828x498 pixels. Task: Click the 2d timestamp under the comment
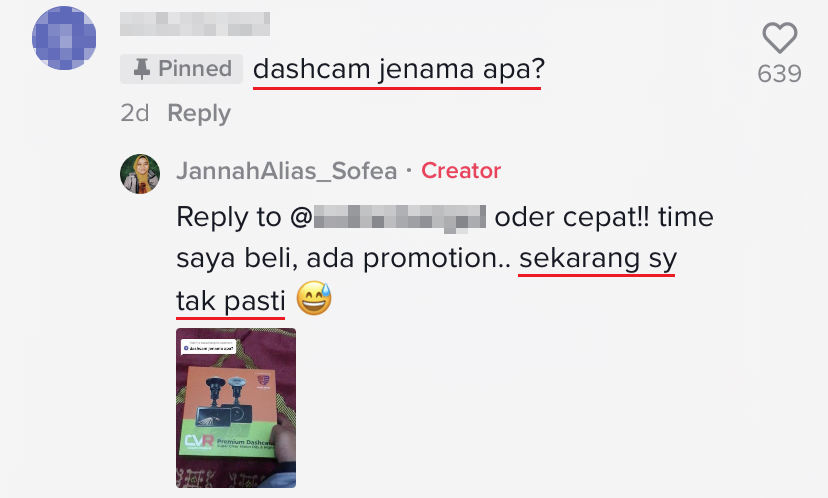point(135,113)
